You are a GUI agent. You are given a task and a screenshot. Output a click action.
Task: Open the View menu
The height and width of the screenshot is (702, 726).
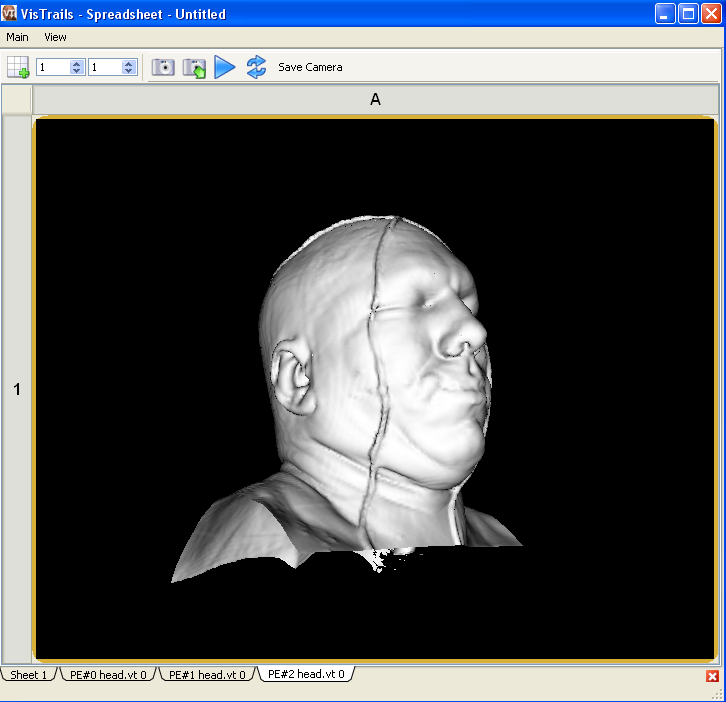click(x=55, y=37)
